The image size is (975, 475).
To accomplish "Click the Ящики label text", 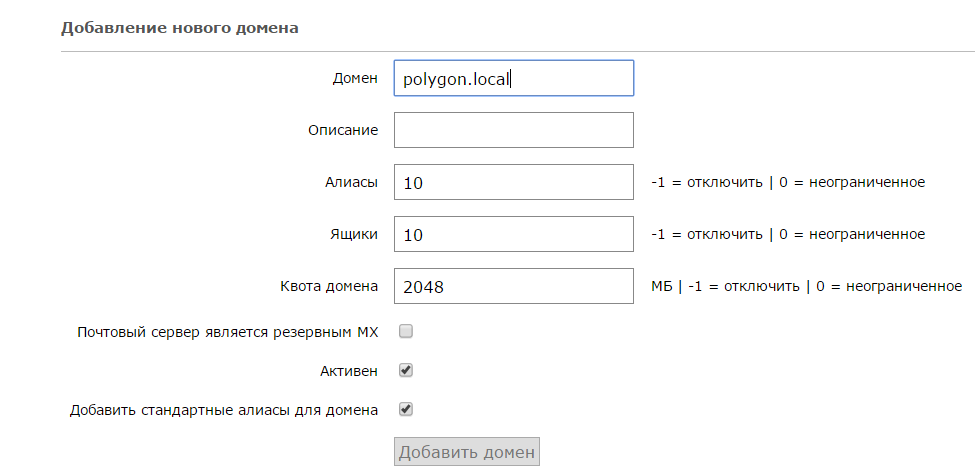I will pyautogui.click(x=354, y=234).
